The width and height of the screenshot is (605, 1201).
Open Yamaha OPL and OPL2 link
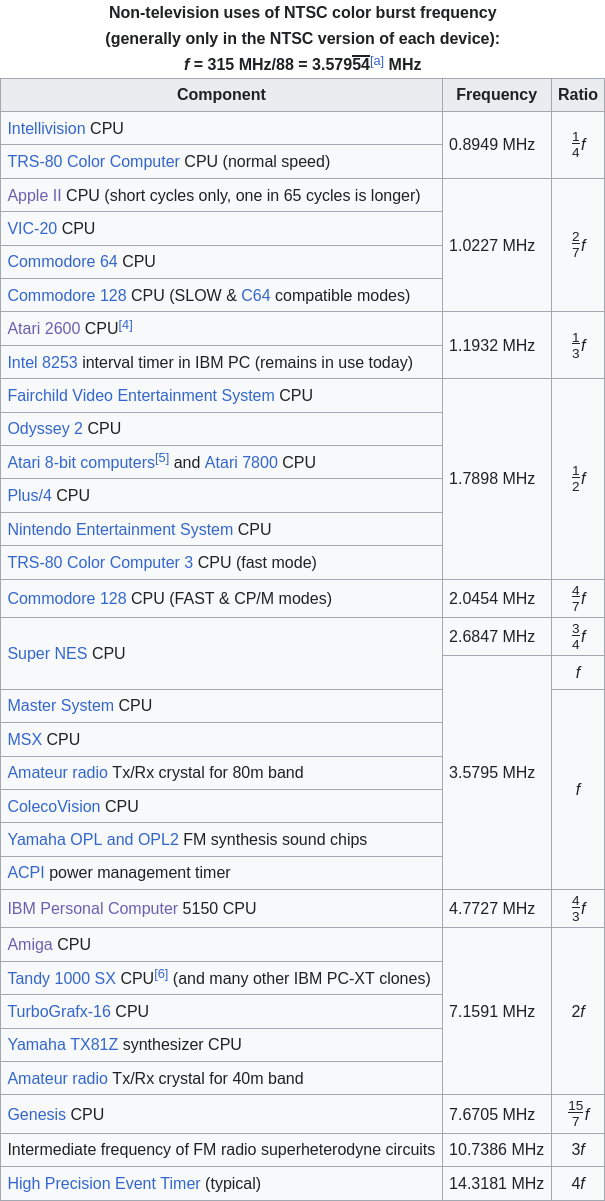[93, 839]
